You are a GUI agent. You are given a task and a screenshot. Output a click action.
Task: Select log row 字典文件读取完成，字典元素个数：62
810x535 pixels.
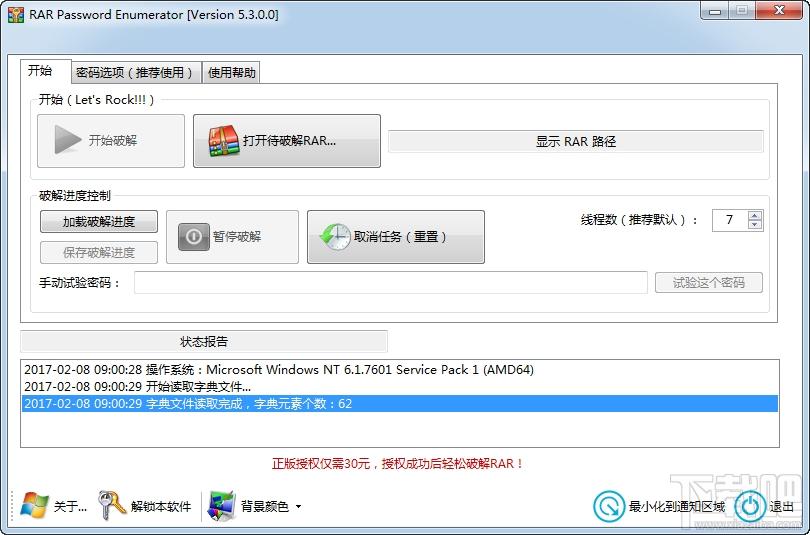point(399,404)
